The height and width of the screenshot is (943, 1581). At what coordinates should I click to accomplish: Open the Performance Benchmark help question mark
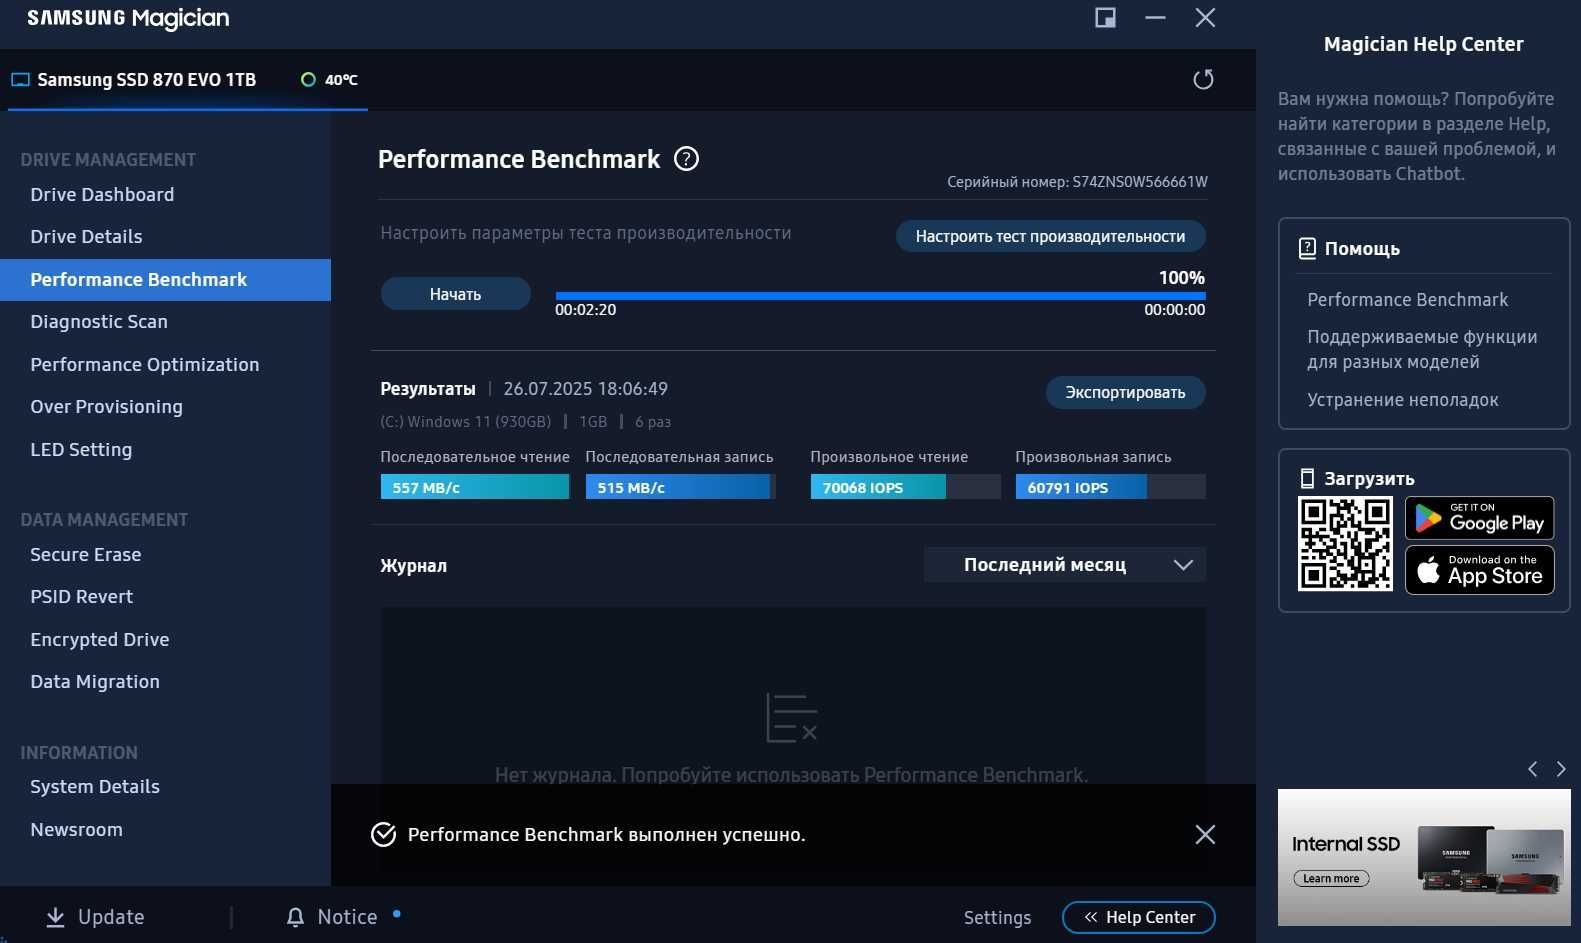pos(686,159)
